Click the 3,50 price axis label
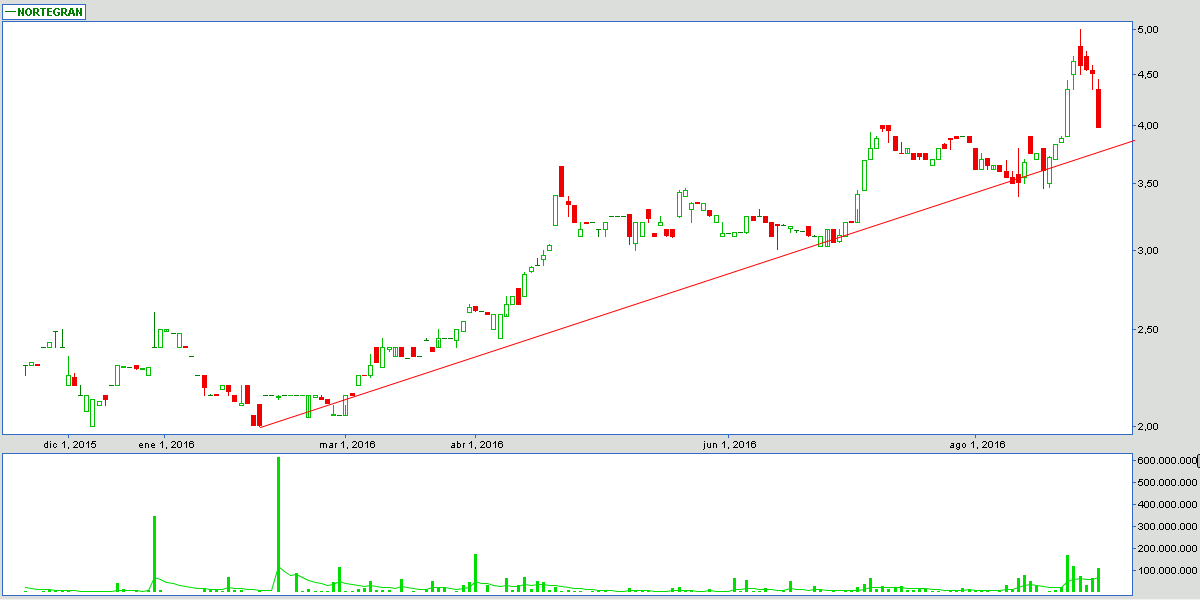This screenshot has height=600, width=1200. pyautogui.click(x=1148, y=184)
